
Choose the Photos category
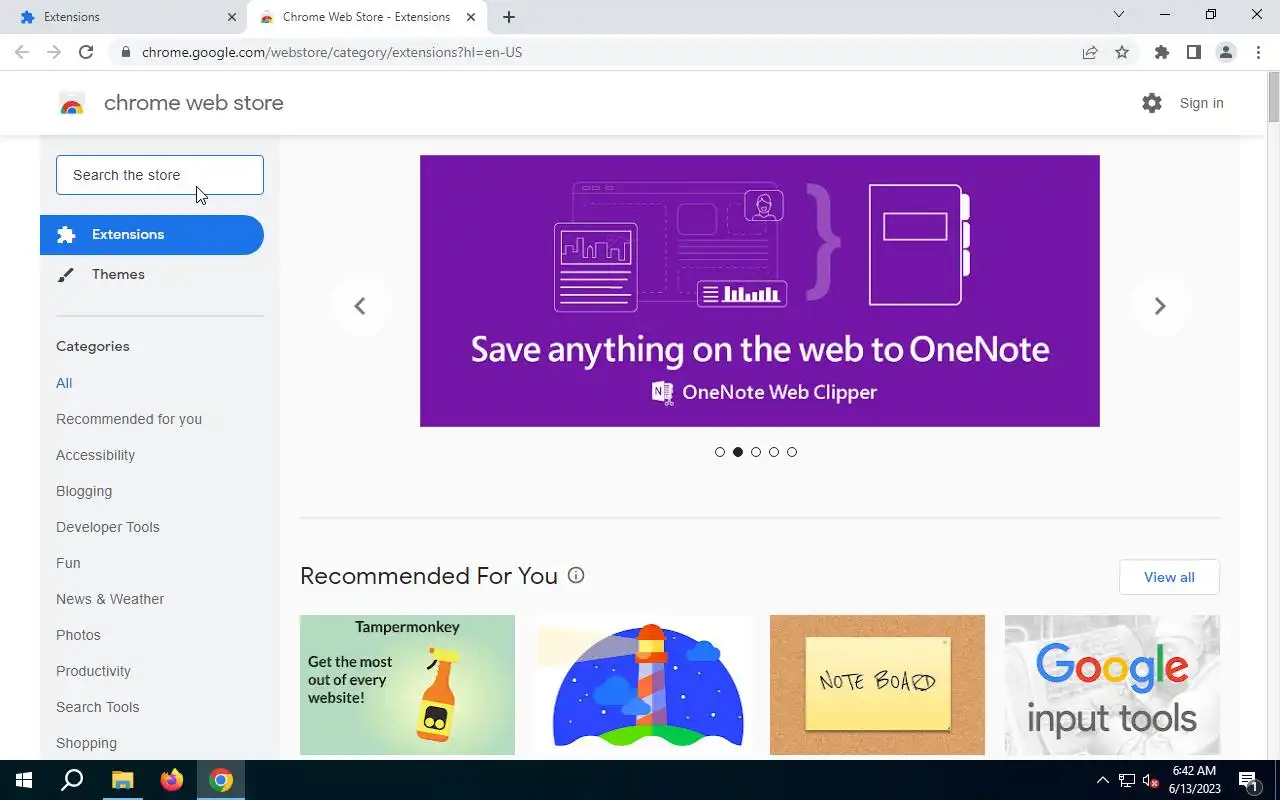(78, 635)
